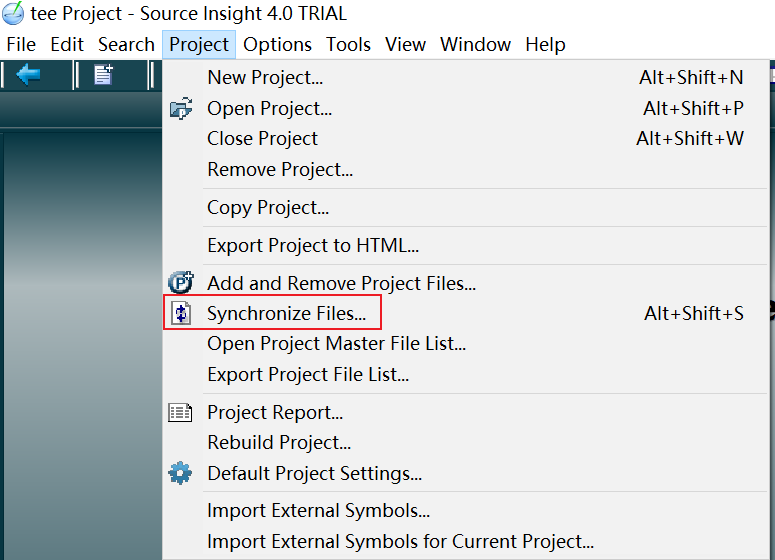Open the Window menu

(475, 44)
